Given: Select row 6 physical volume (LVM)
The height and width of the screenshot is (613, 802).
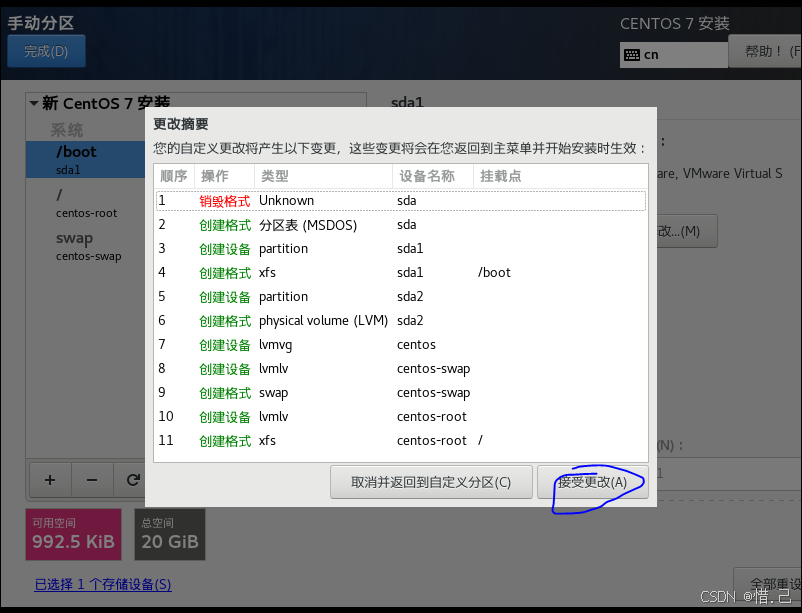Looking at the screenshot, I should coord(400,321).
